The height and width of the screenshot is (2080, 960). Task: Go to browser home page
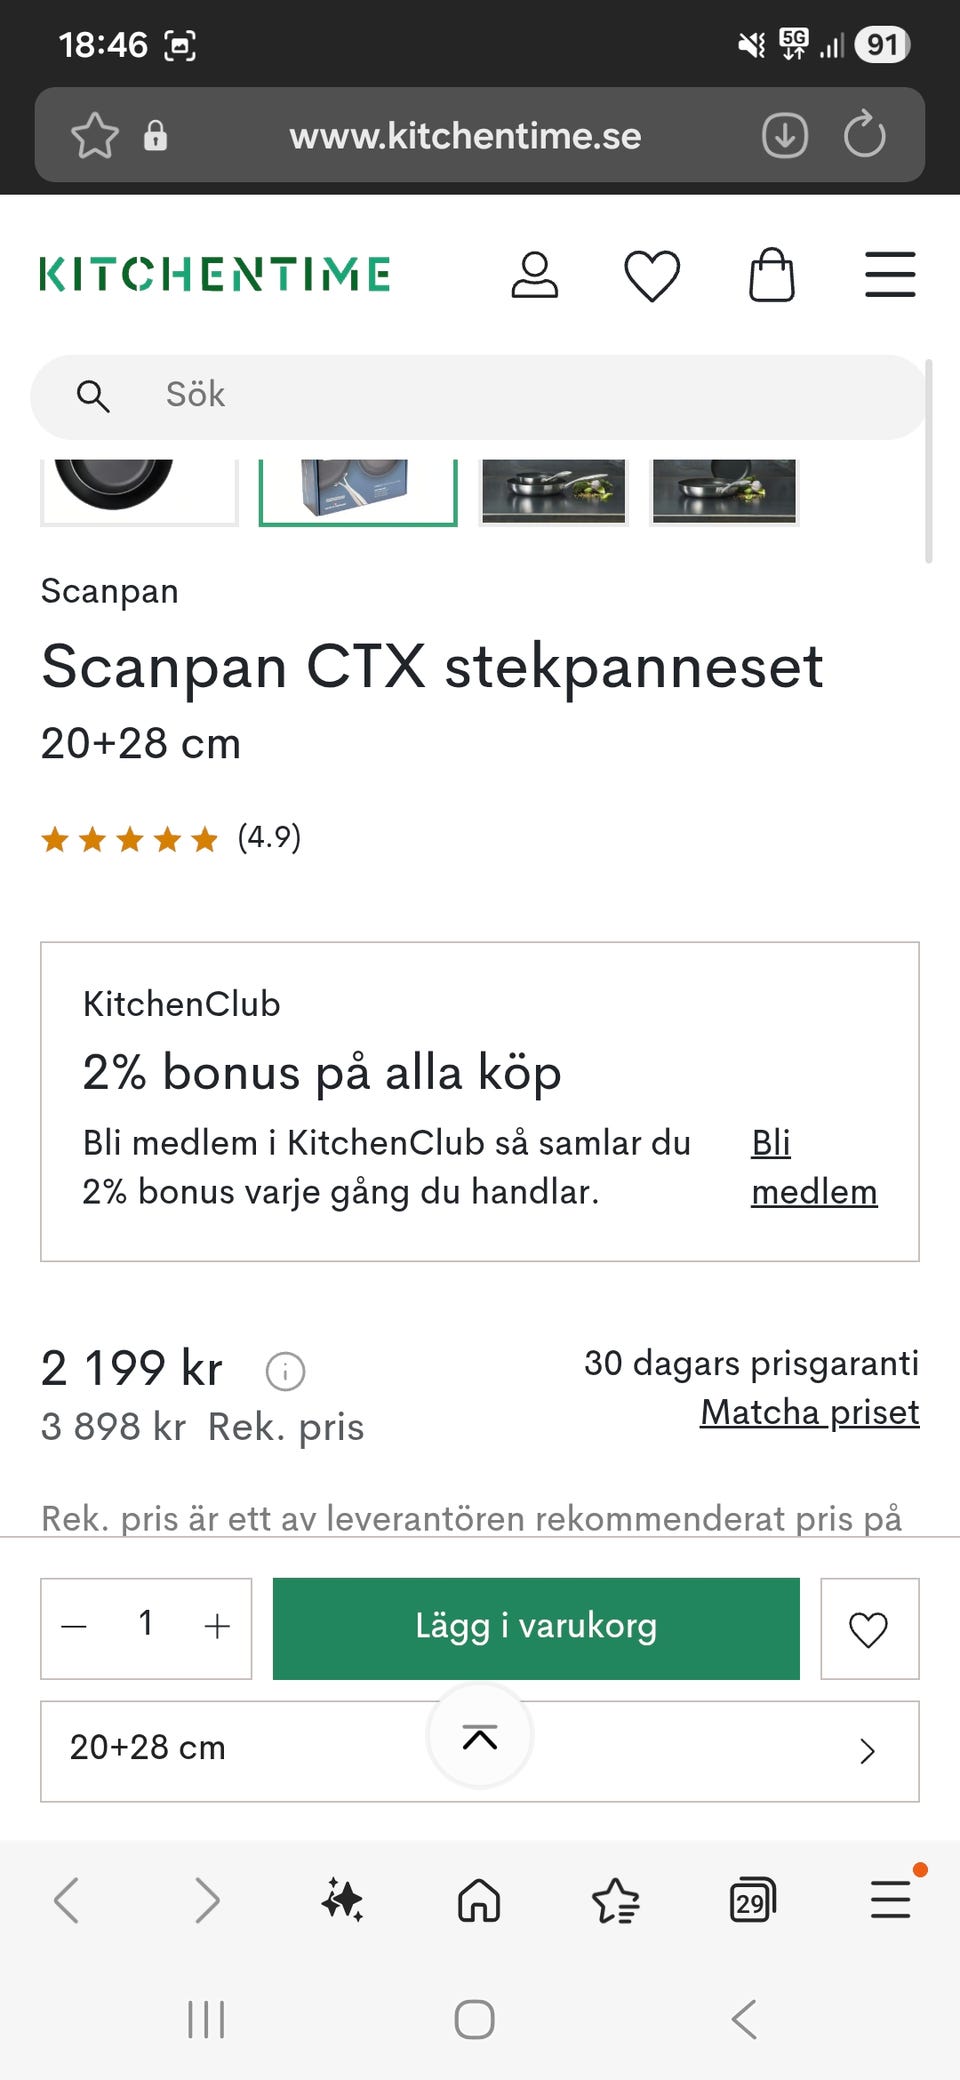pyautogui.click(x=479, y=1899)
